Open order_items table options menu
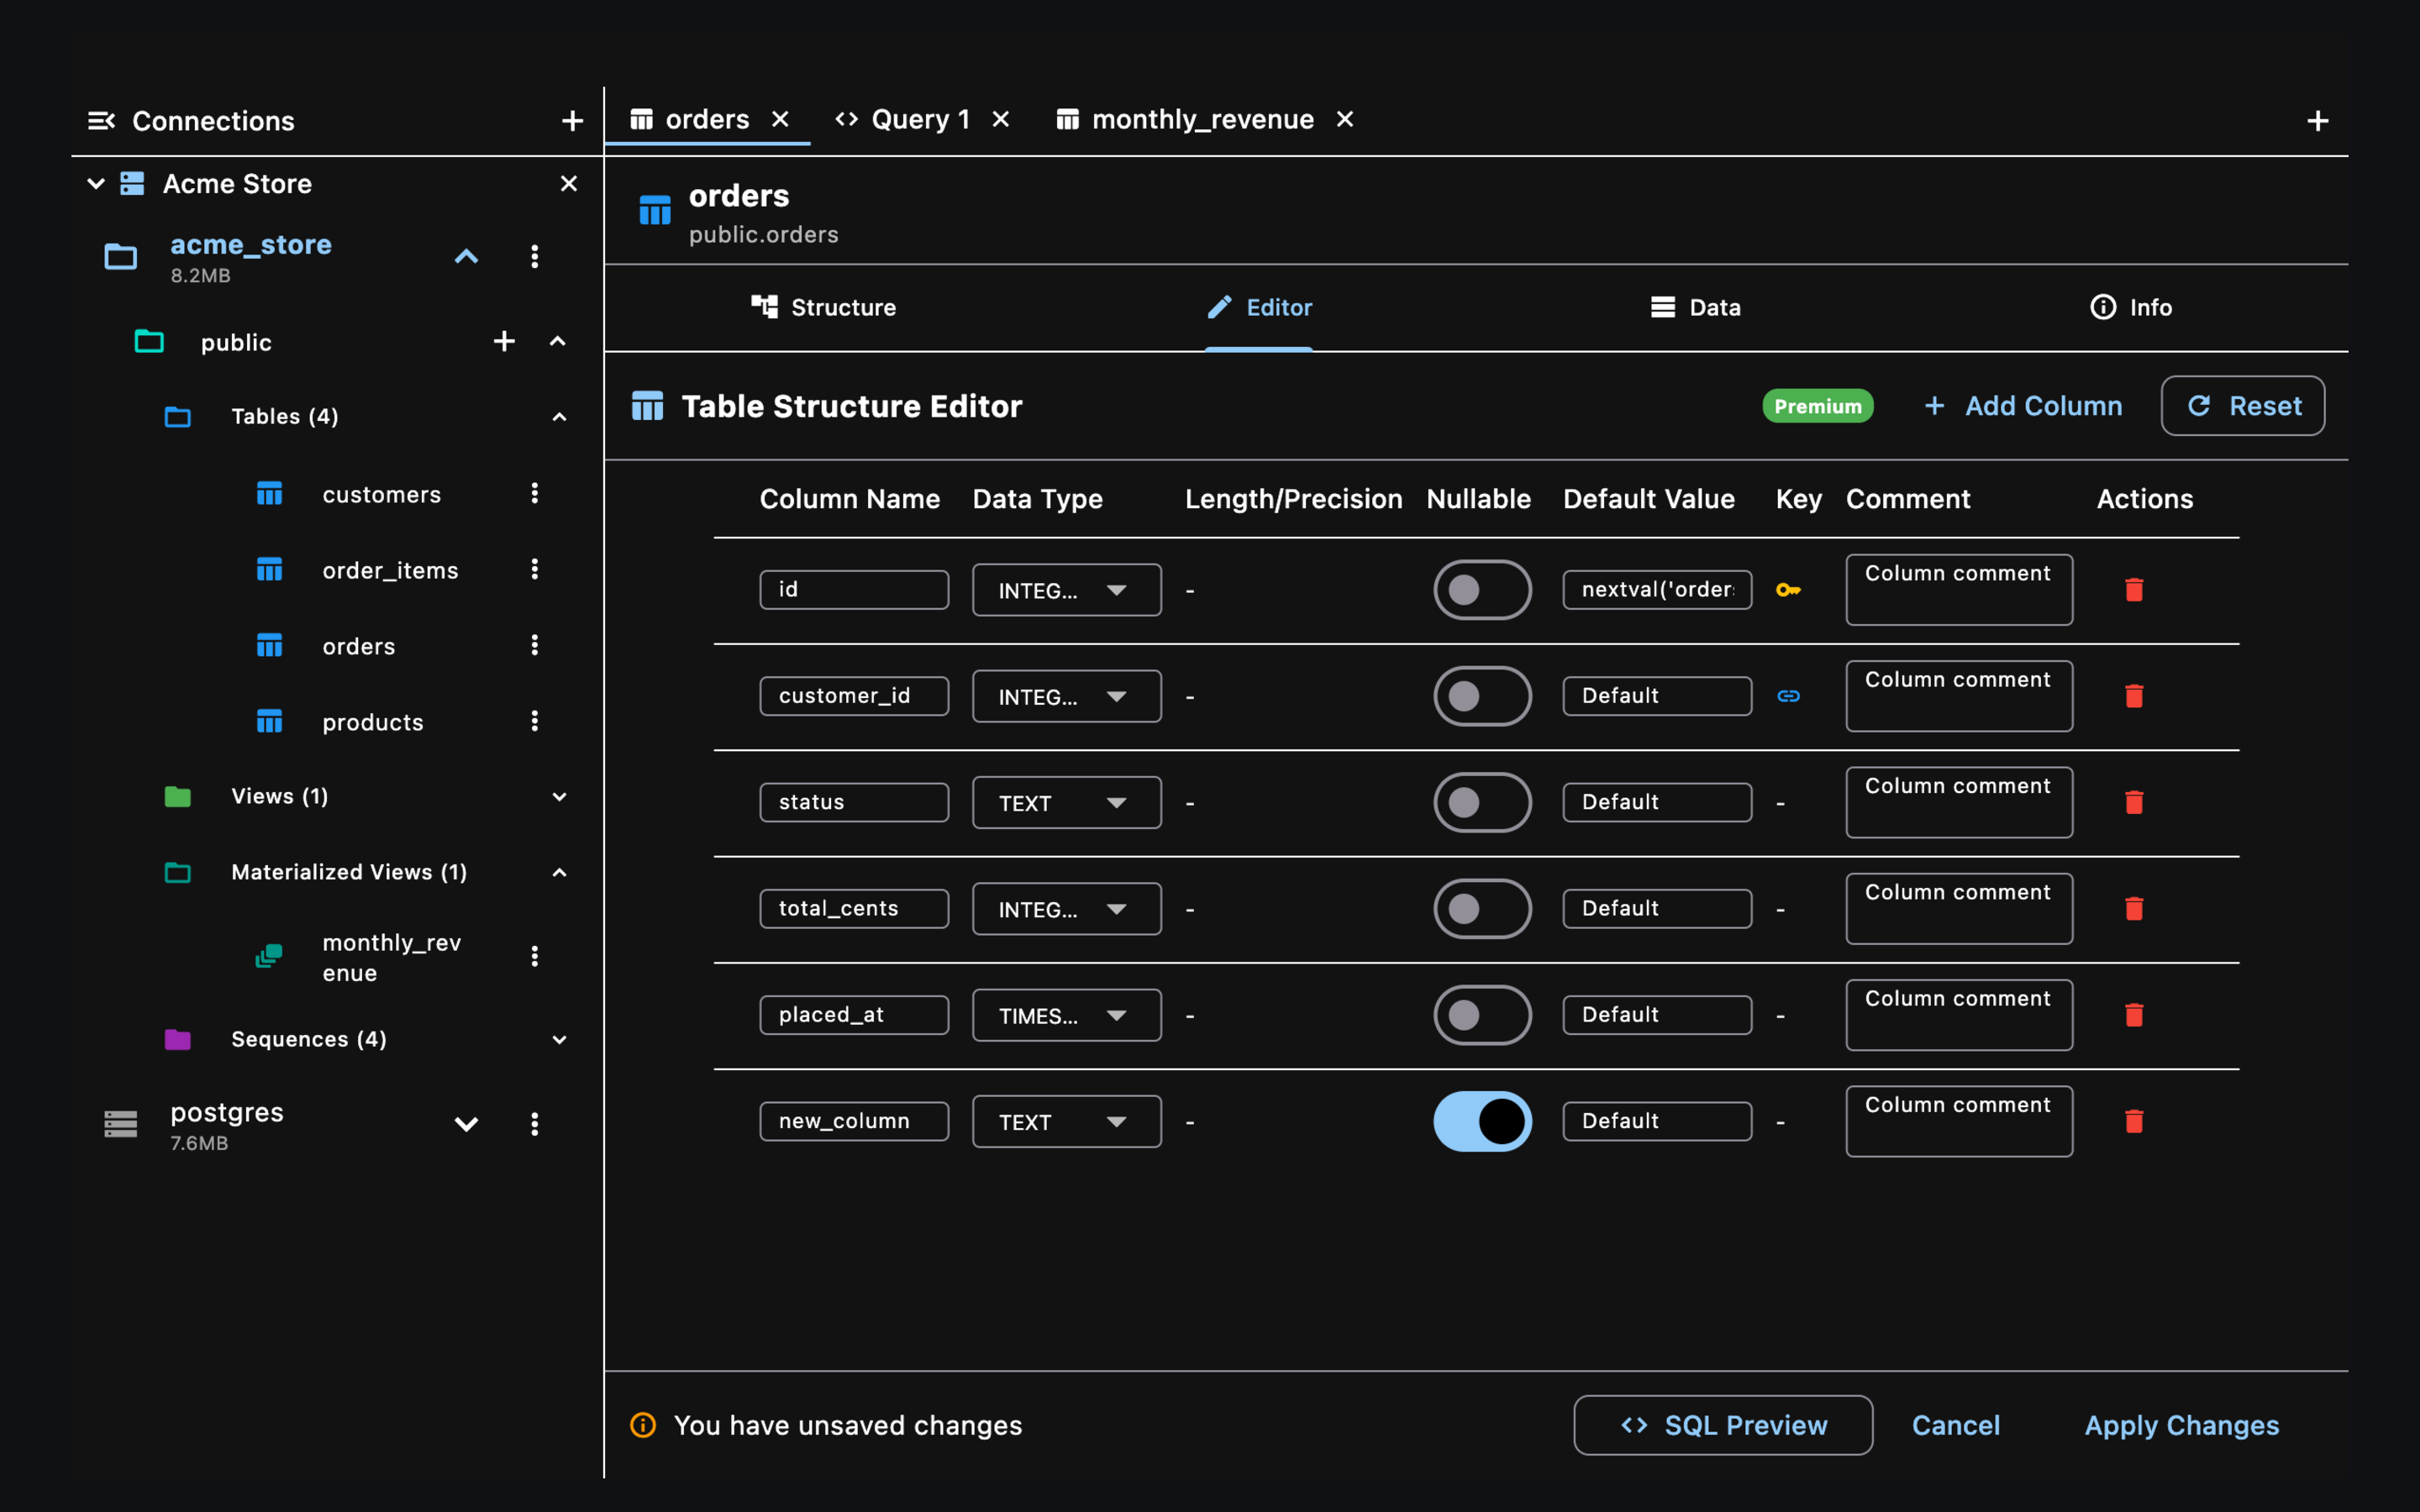The width and height of the screenshot is (2420, 1512). [x=535, y=569]
